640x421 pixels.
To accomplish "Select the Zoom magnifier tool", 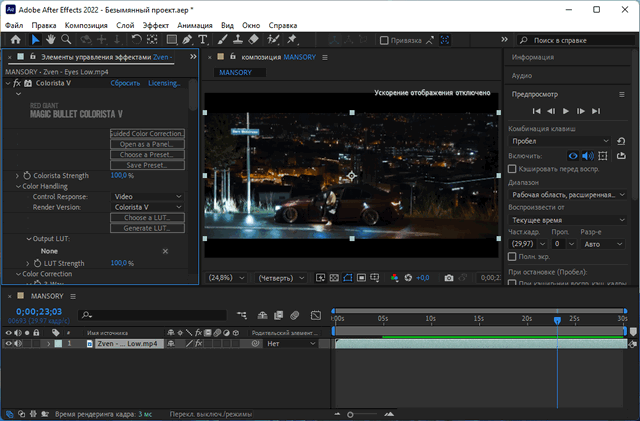I will [66, 39].
